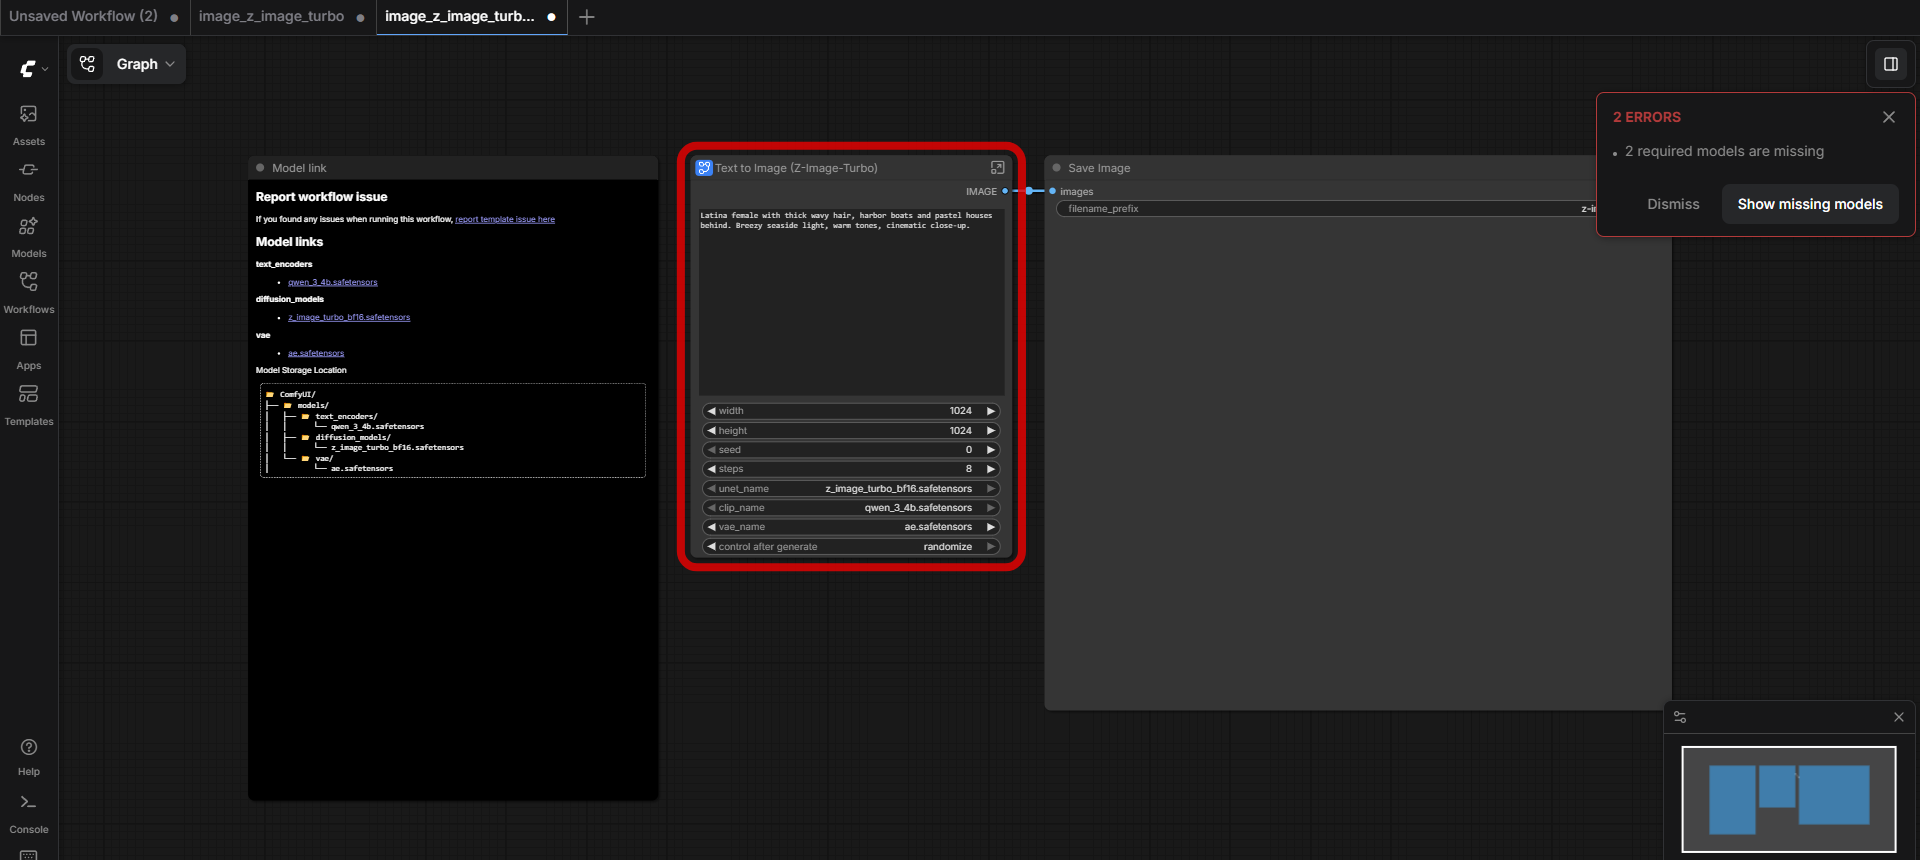
Task: Click the IMAGE output slot dot
Action: [1005, 191]
